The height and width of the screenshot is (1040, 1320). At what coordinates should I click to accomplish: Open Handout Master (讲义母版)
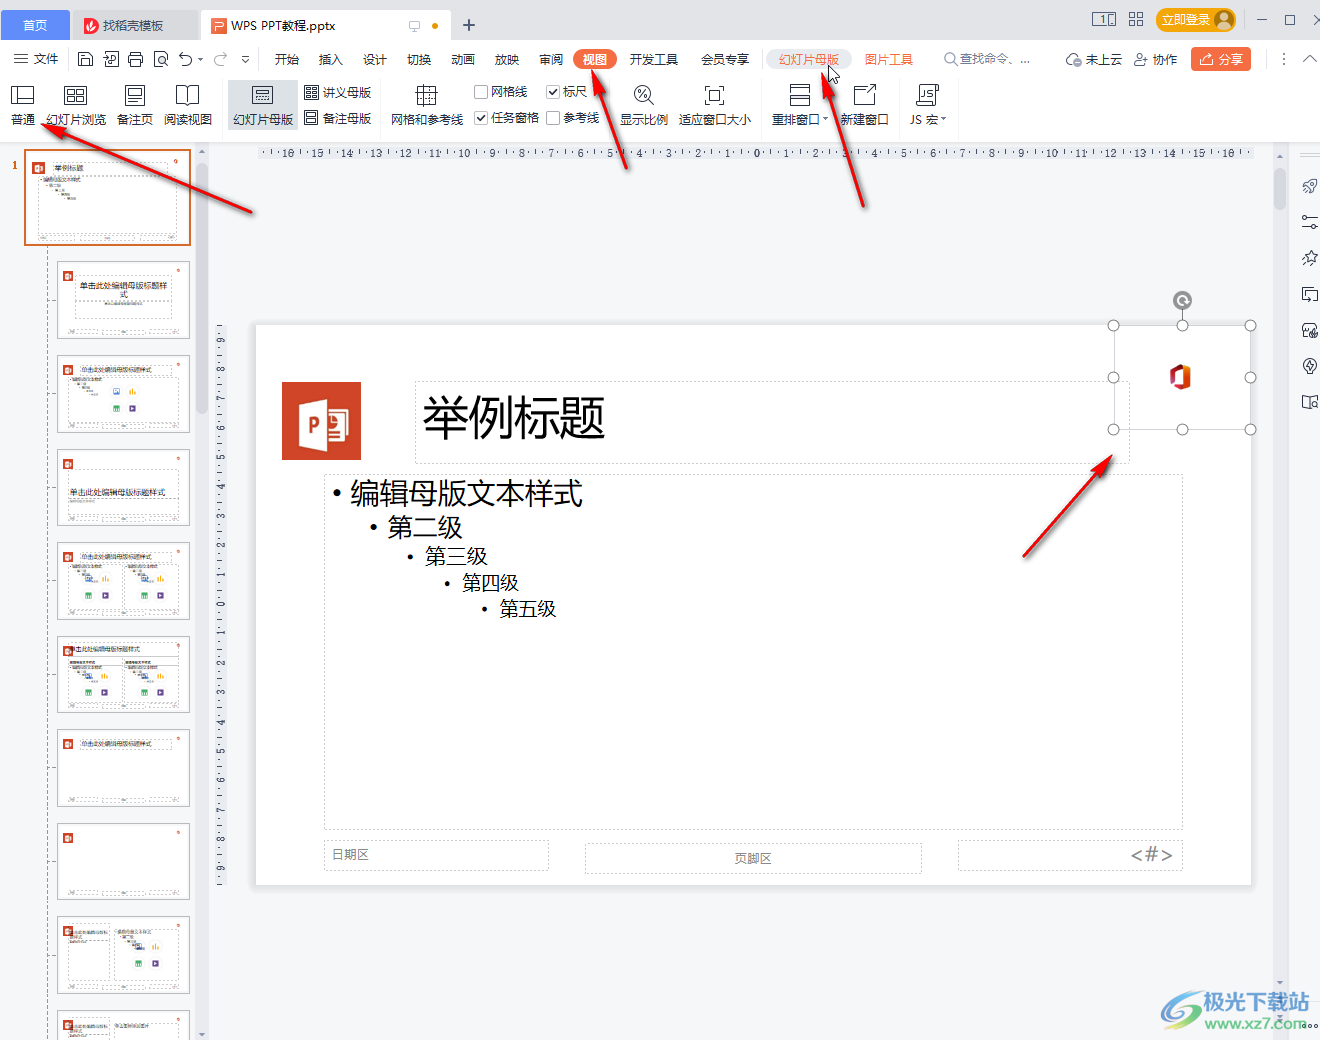[338, 93]
